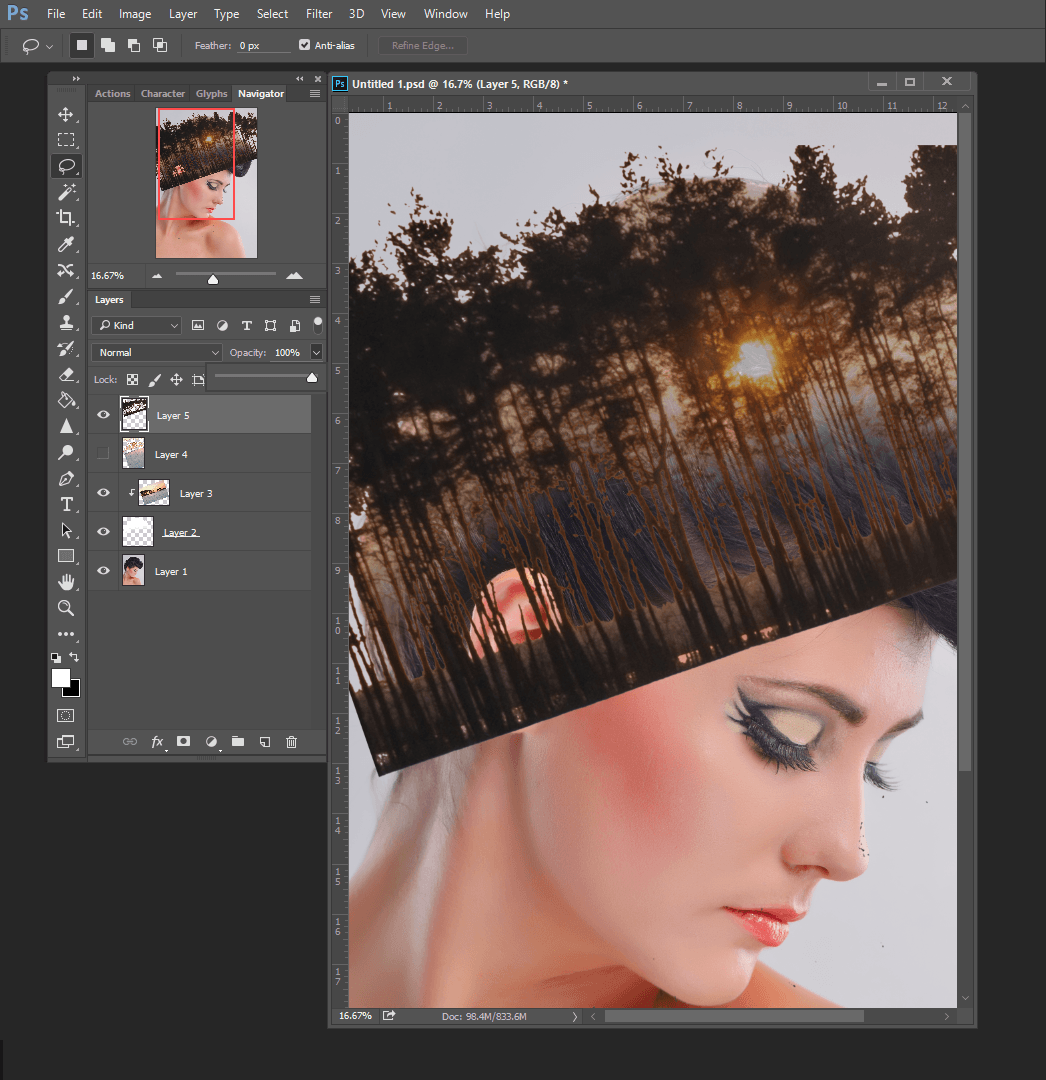Screen dimensions: 1046x1080
Task: Open the Filter menu
Action: pyautogui.click(x=319, y=14)
